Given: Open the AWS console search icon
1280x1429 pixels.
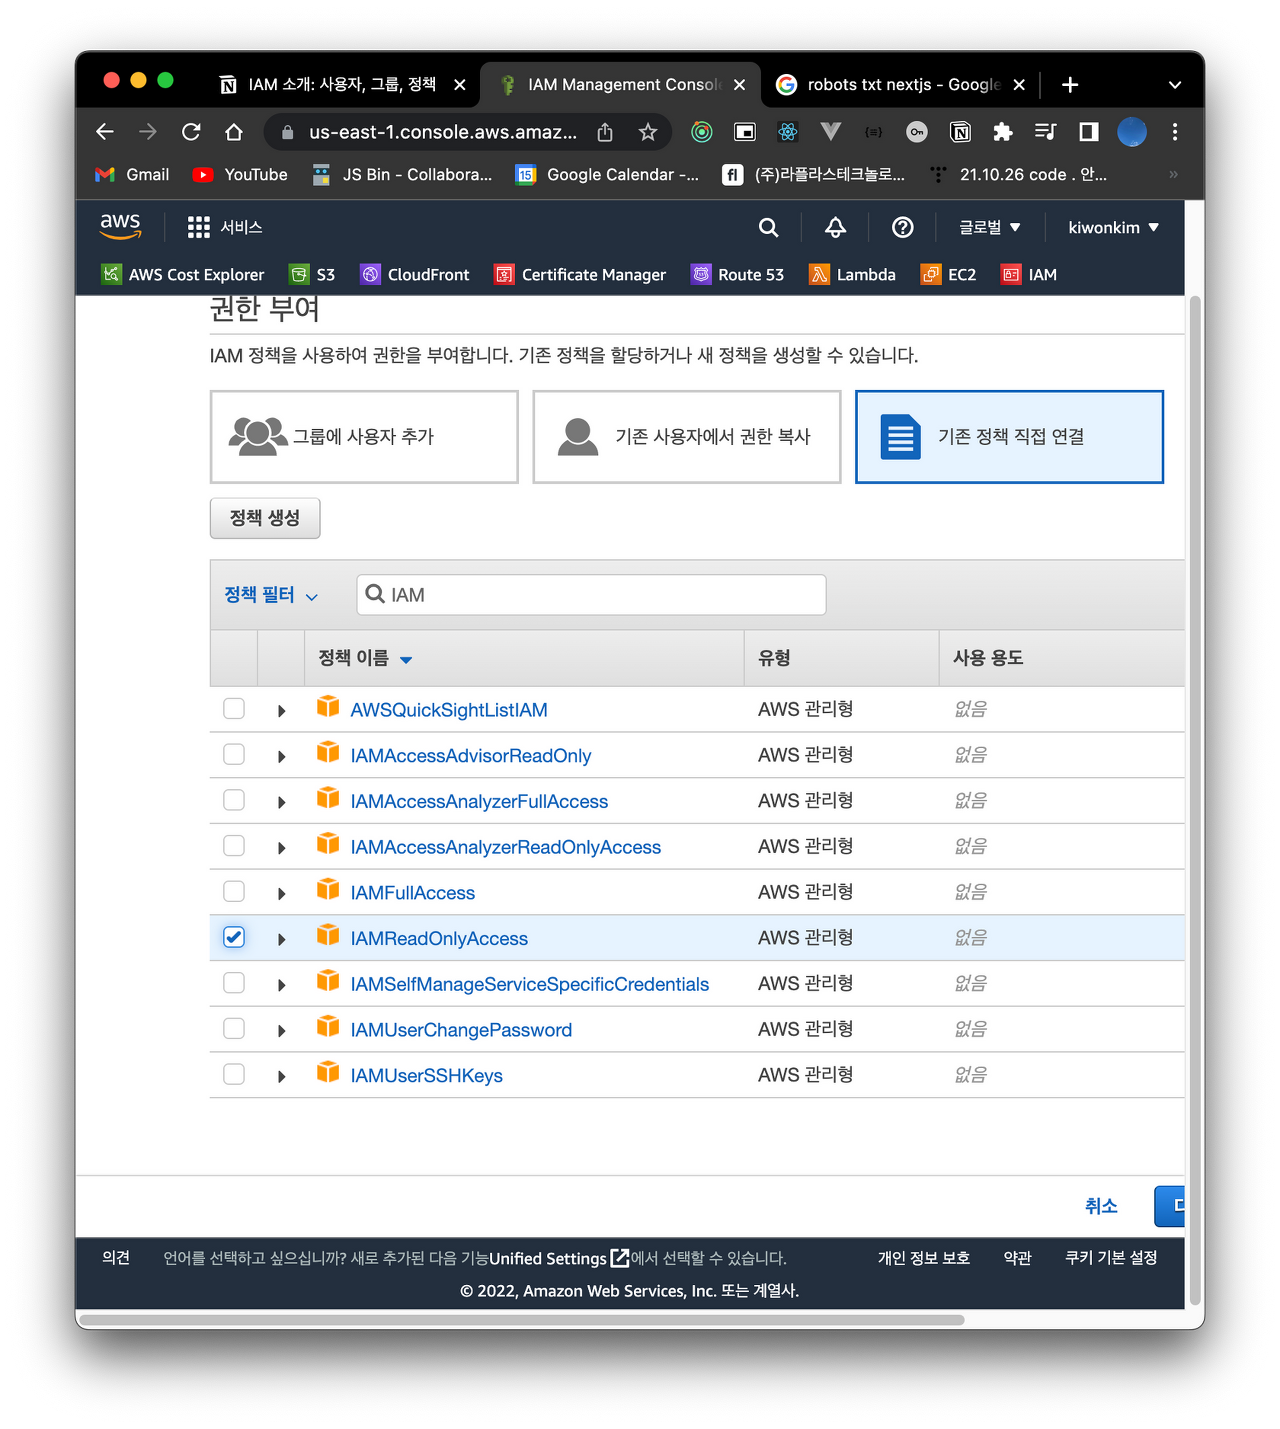Looking at the screenshot, I should pos(768,227).
